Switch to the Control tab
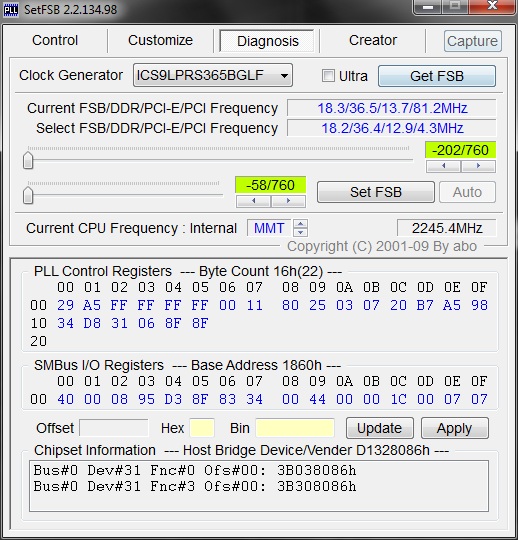 (55, 40)
